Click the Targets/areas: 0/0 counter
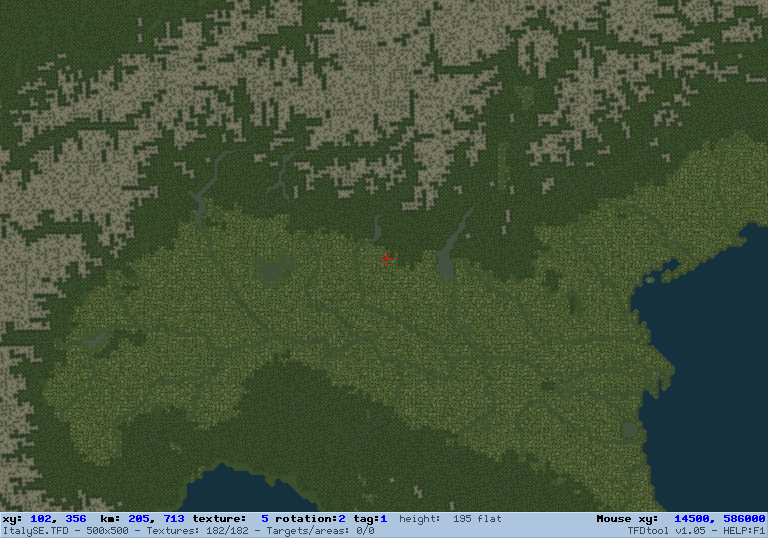The image size is (768, 538). 320,531
